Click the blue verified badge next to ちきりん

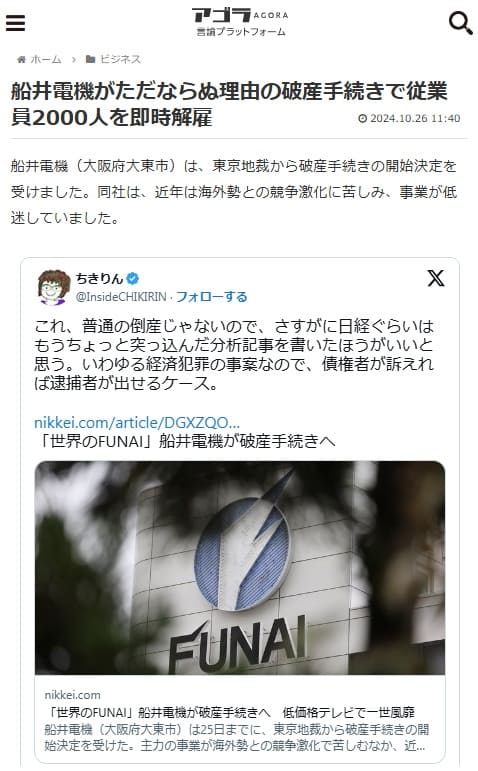click(132, 279)
